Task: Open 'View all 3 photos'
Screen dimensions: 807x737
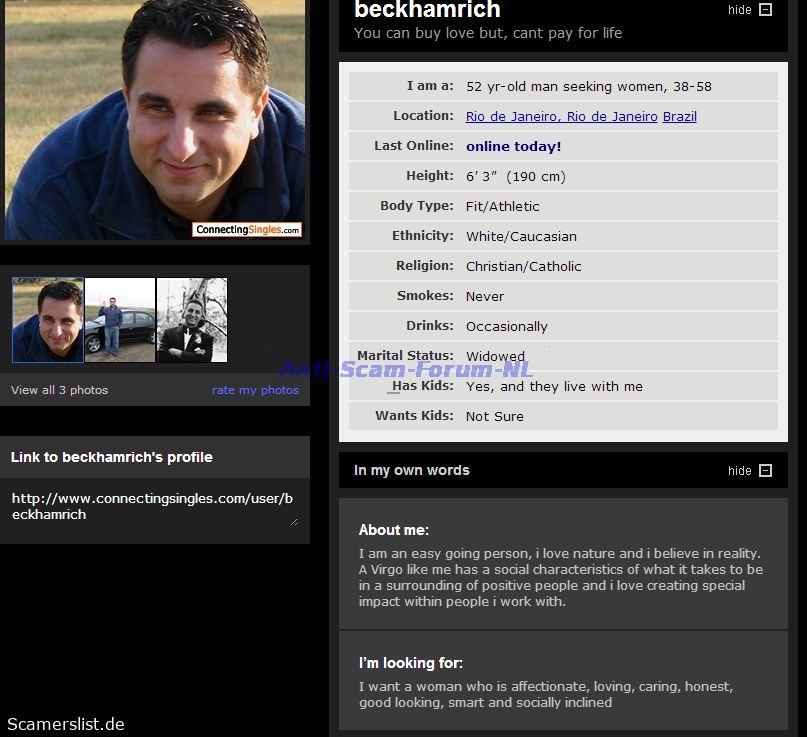Action: coord(59,390)
